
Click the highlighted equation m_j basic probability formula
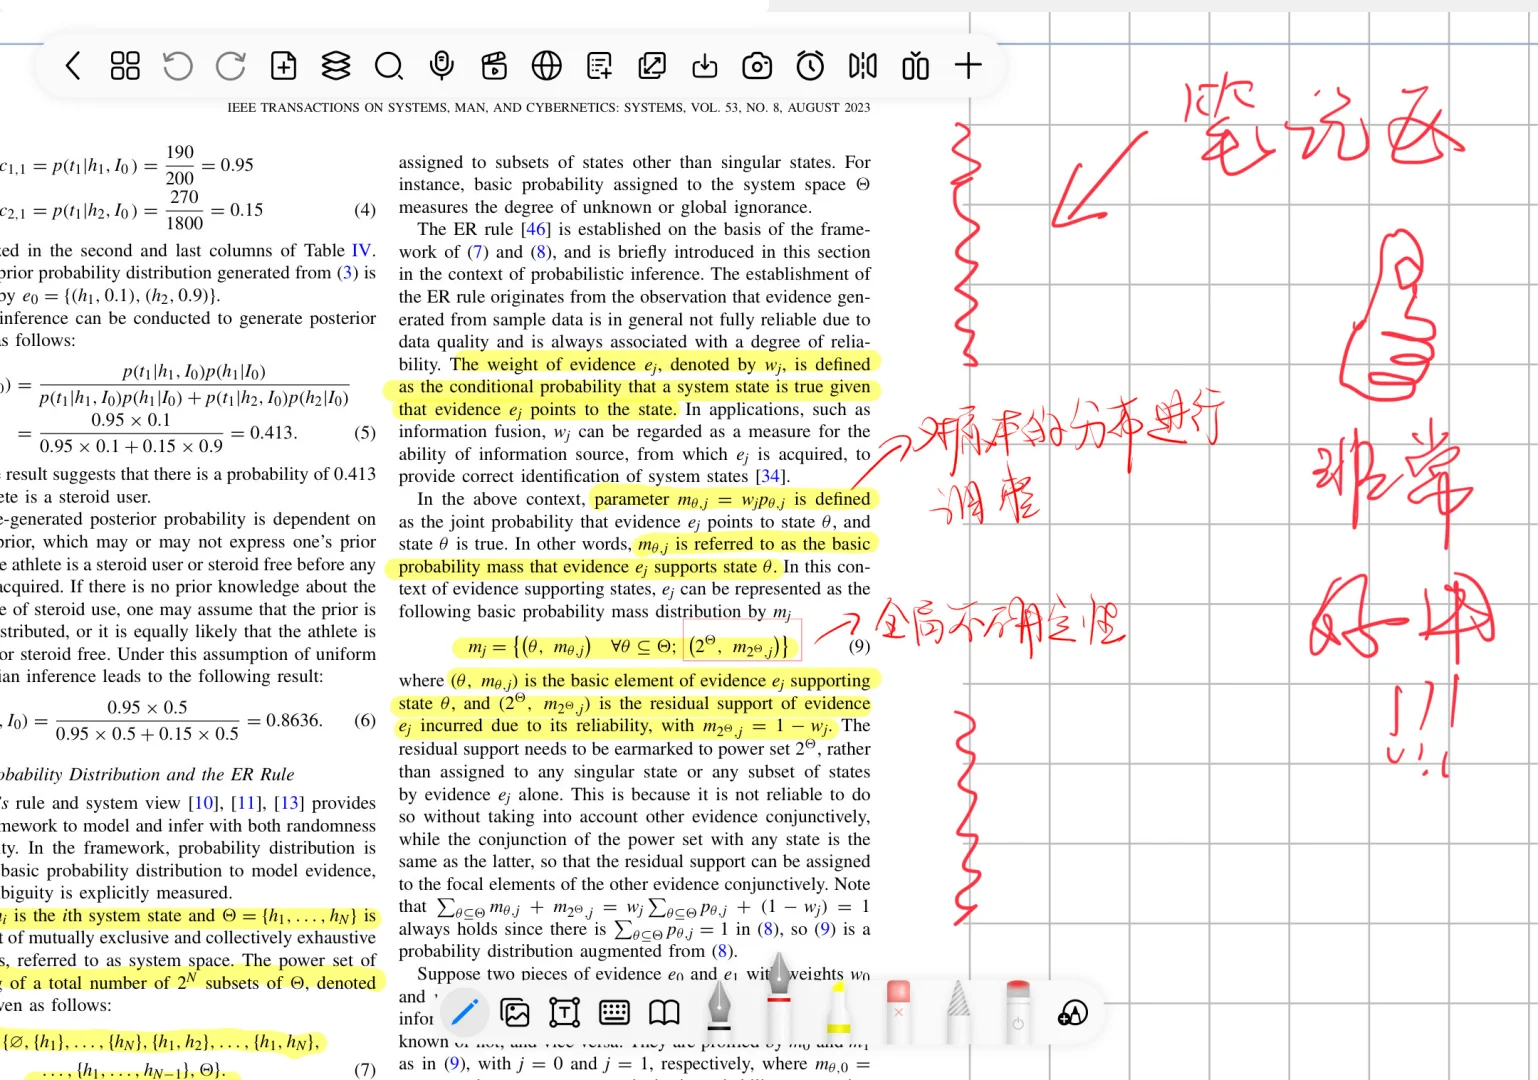click(628, 647)
